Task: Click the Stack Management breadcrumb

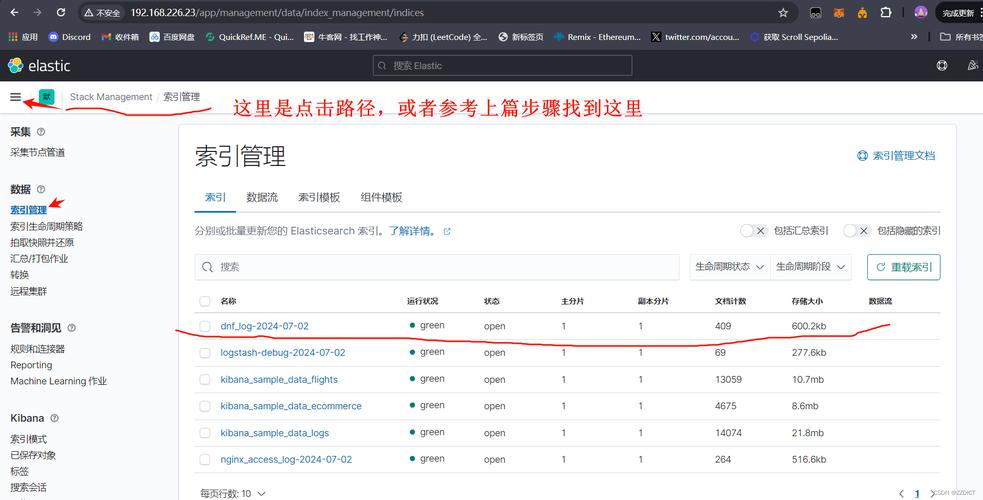Action: tap(111, 97)
